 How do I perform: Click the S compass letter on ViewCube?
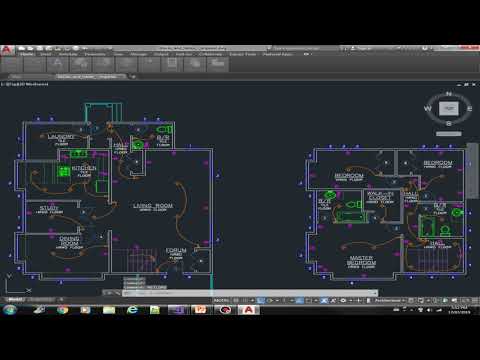coord(449,123)
